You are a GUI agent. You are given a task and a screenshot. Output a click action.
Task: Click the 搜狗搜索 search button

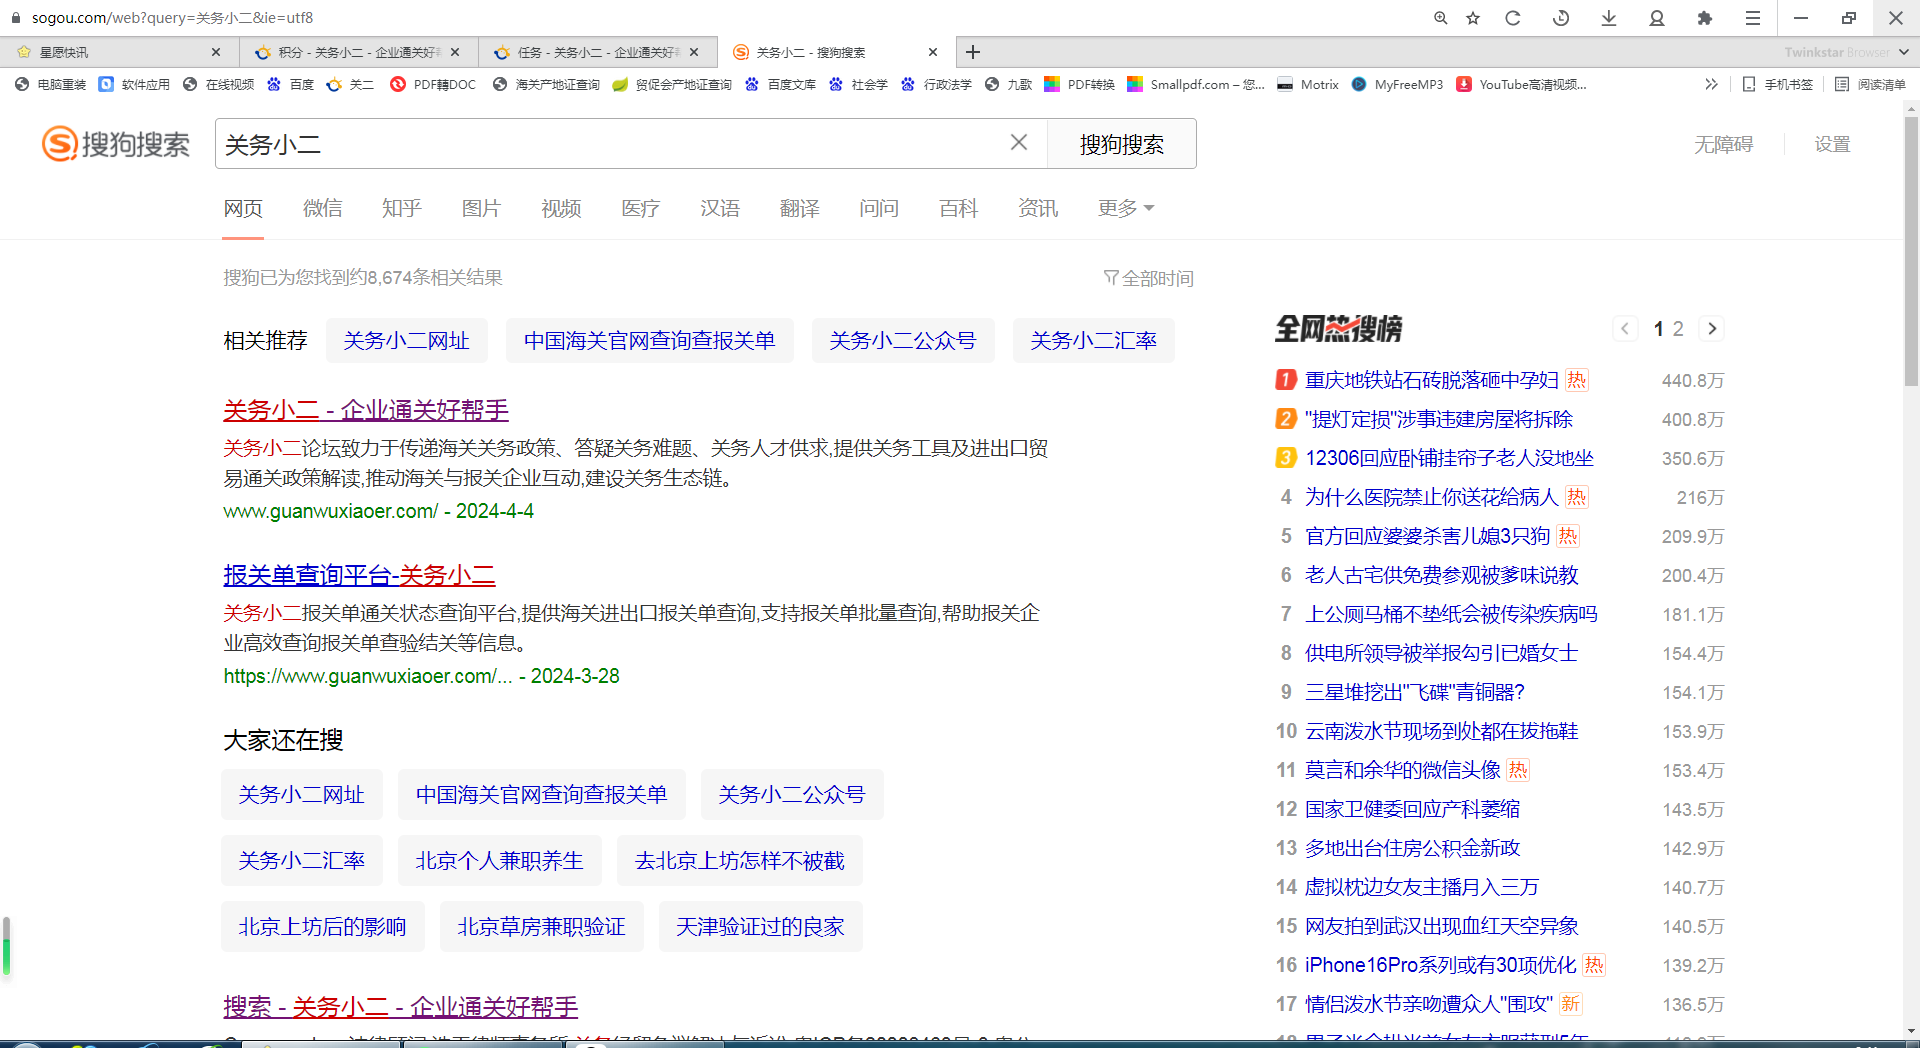click(1122, 144)
